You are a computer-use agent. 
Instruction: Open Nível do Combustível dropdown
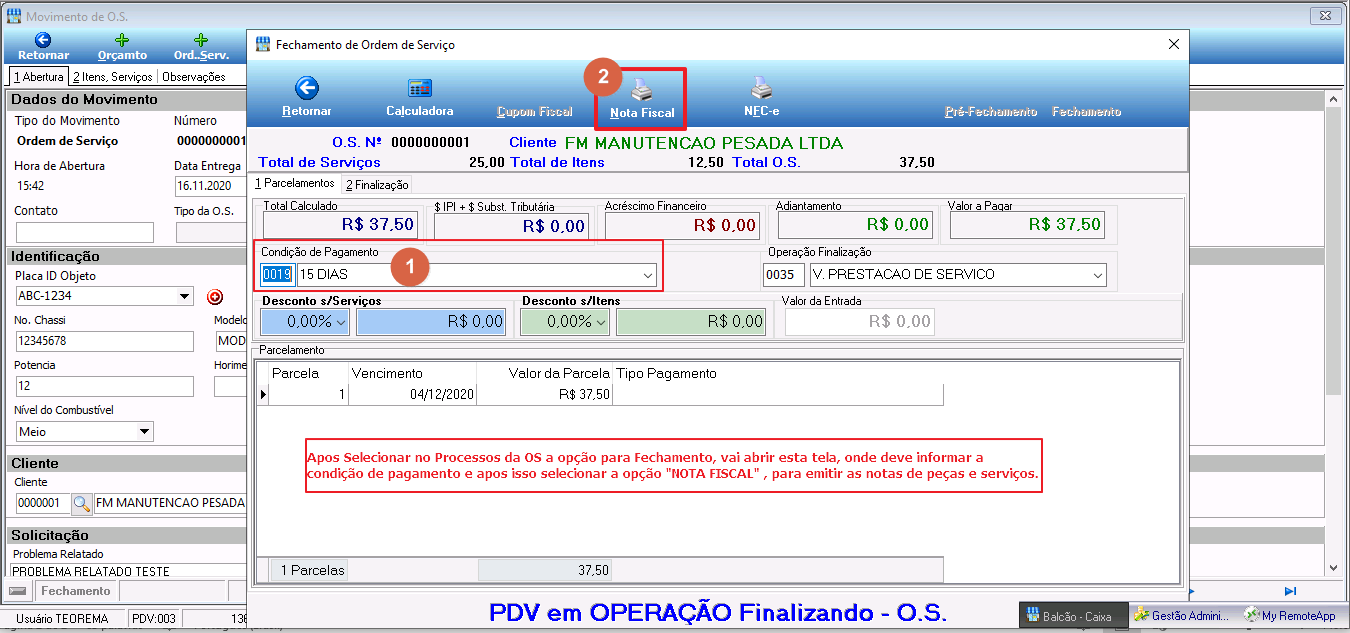click(145, 432)
